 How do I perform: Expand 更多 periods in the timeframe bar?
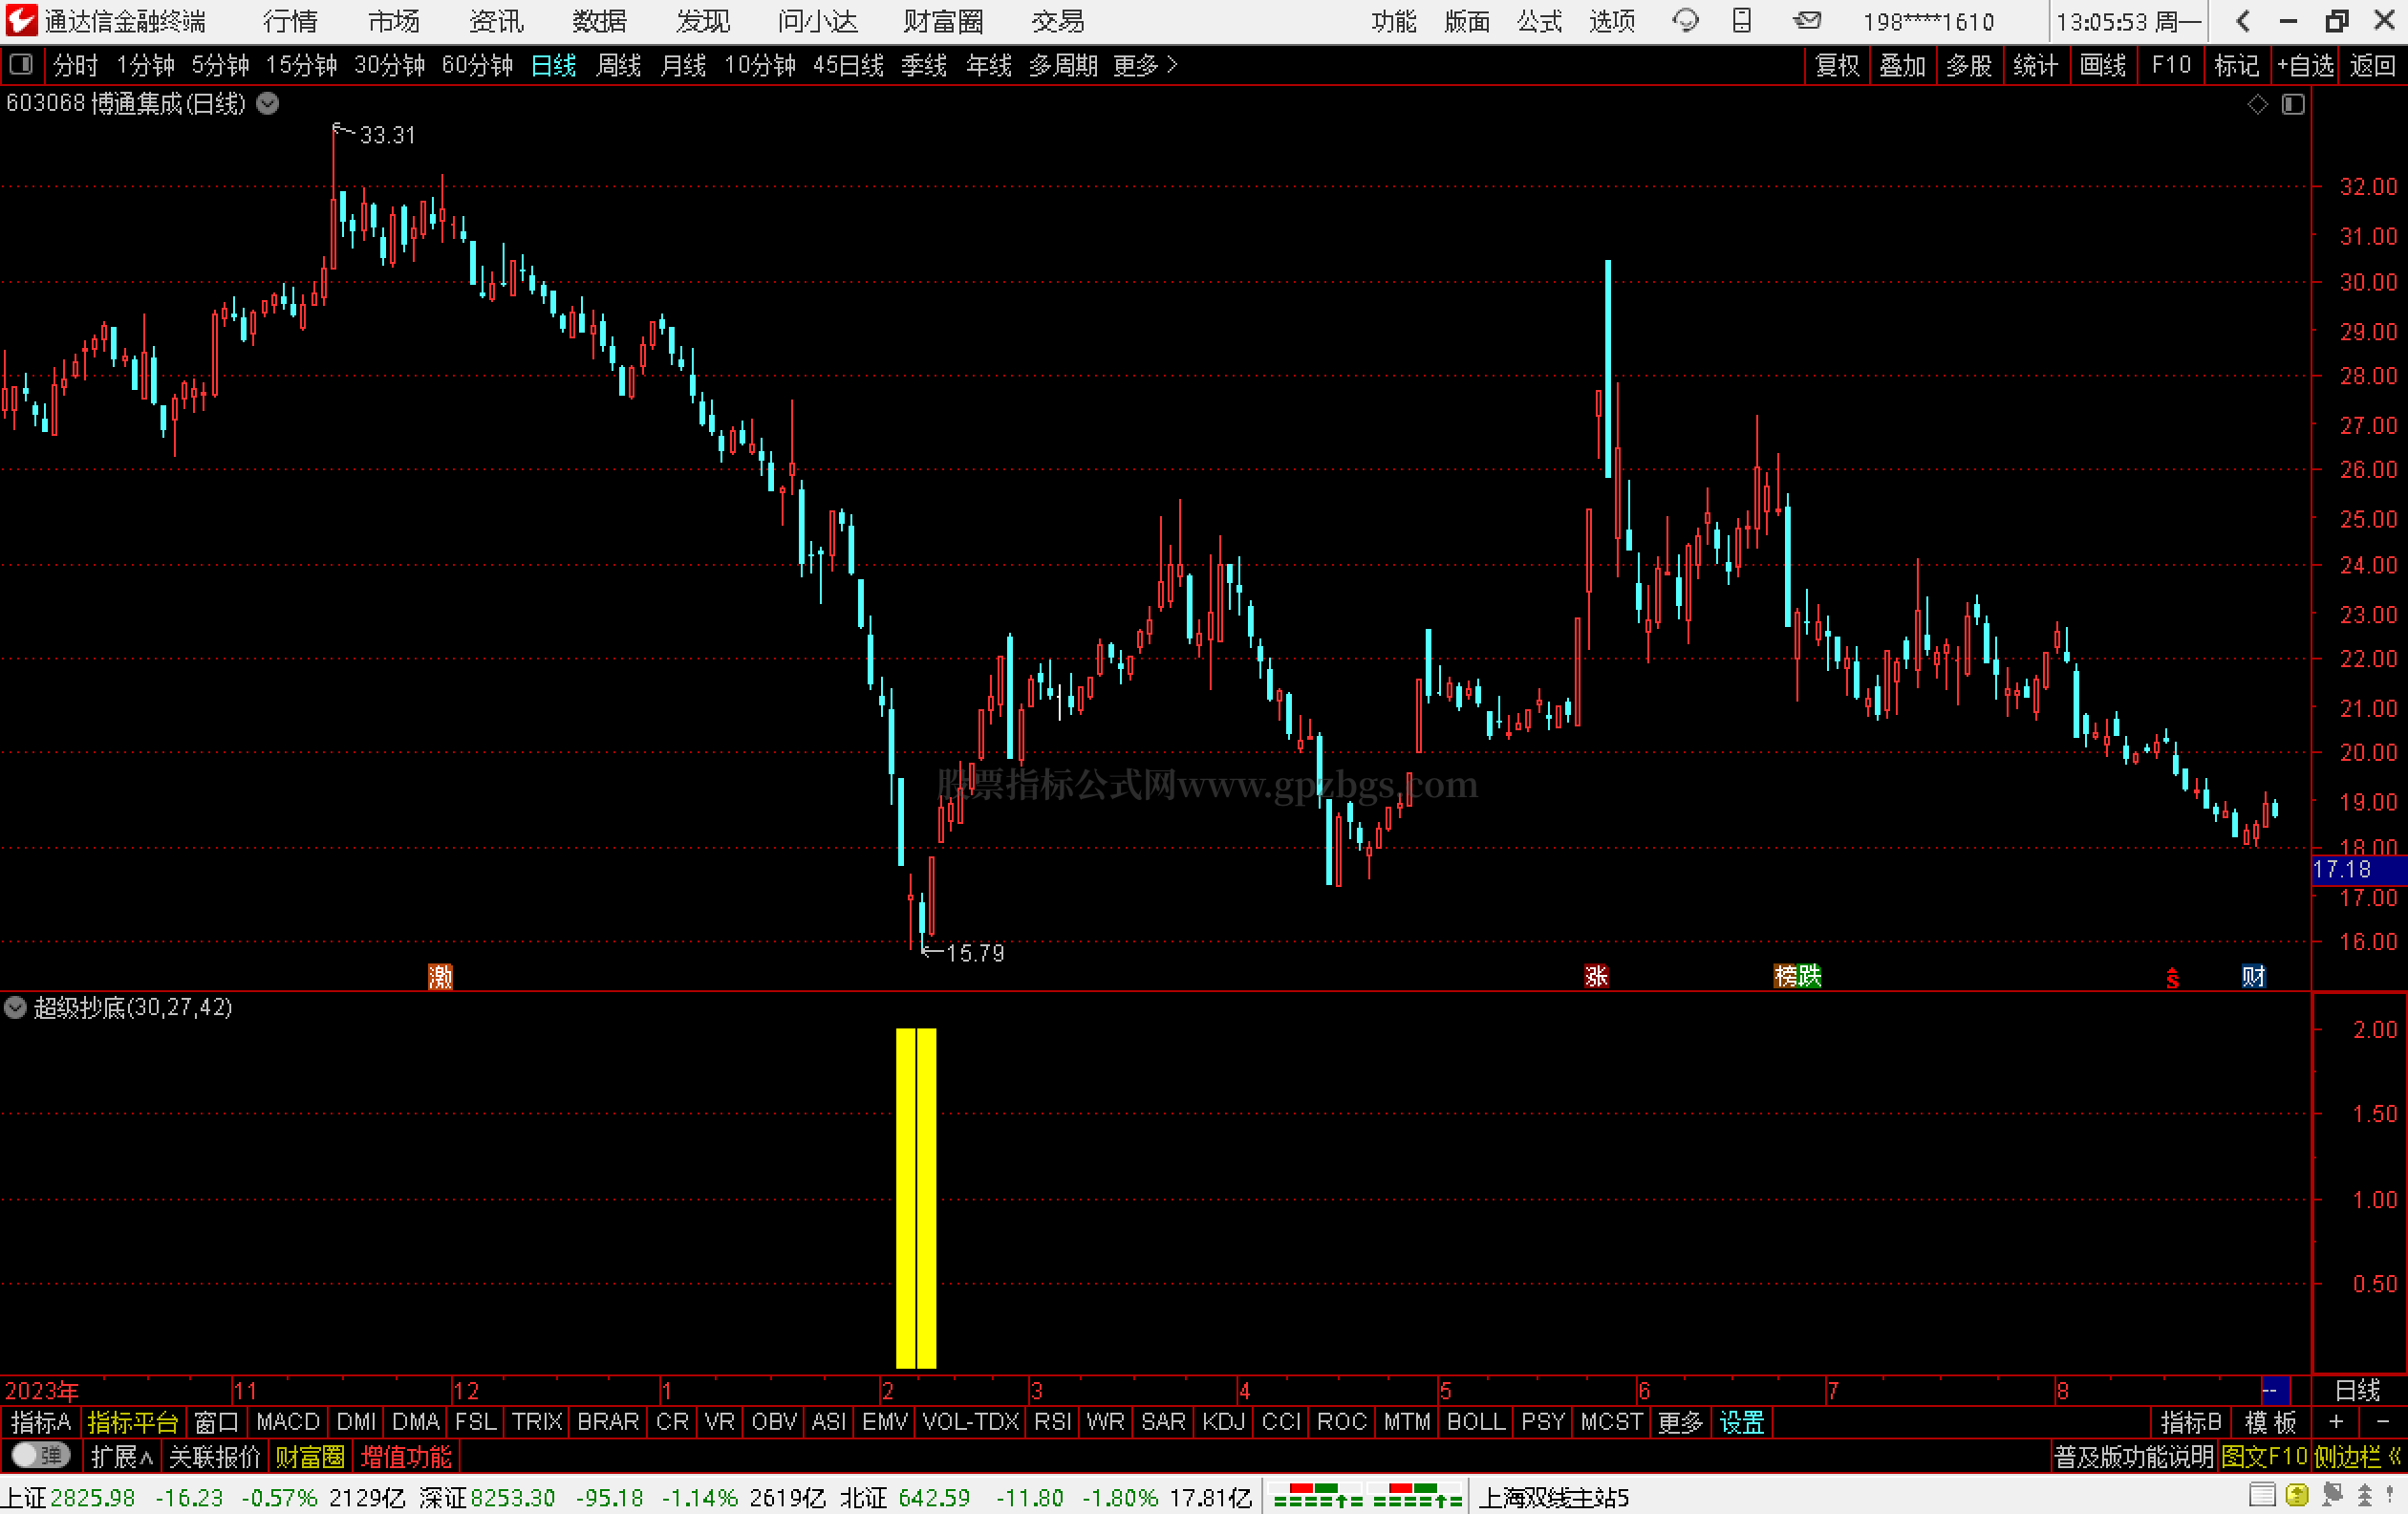click(x=1145, y=65)
